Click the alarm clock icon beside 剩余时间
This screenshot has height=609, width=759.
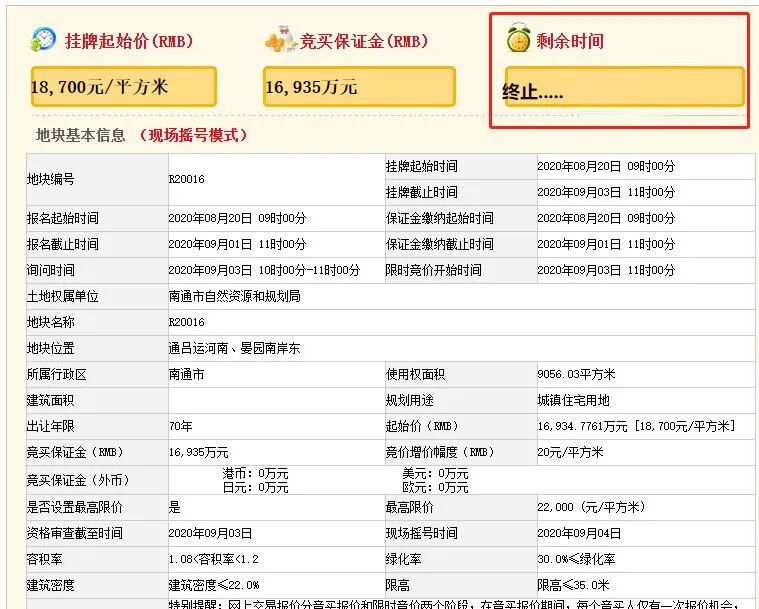(518, 38)
